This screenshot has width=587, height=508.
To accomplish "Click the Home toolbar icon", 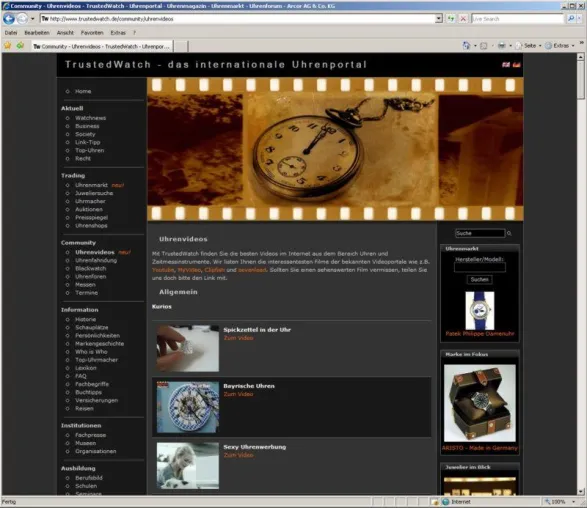I will tap(466, 46).
